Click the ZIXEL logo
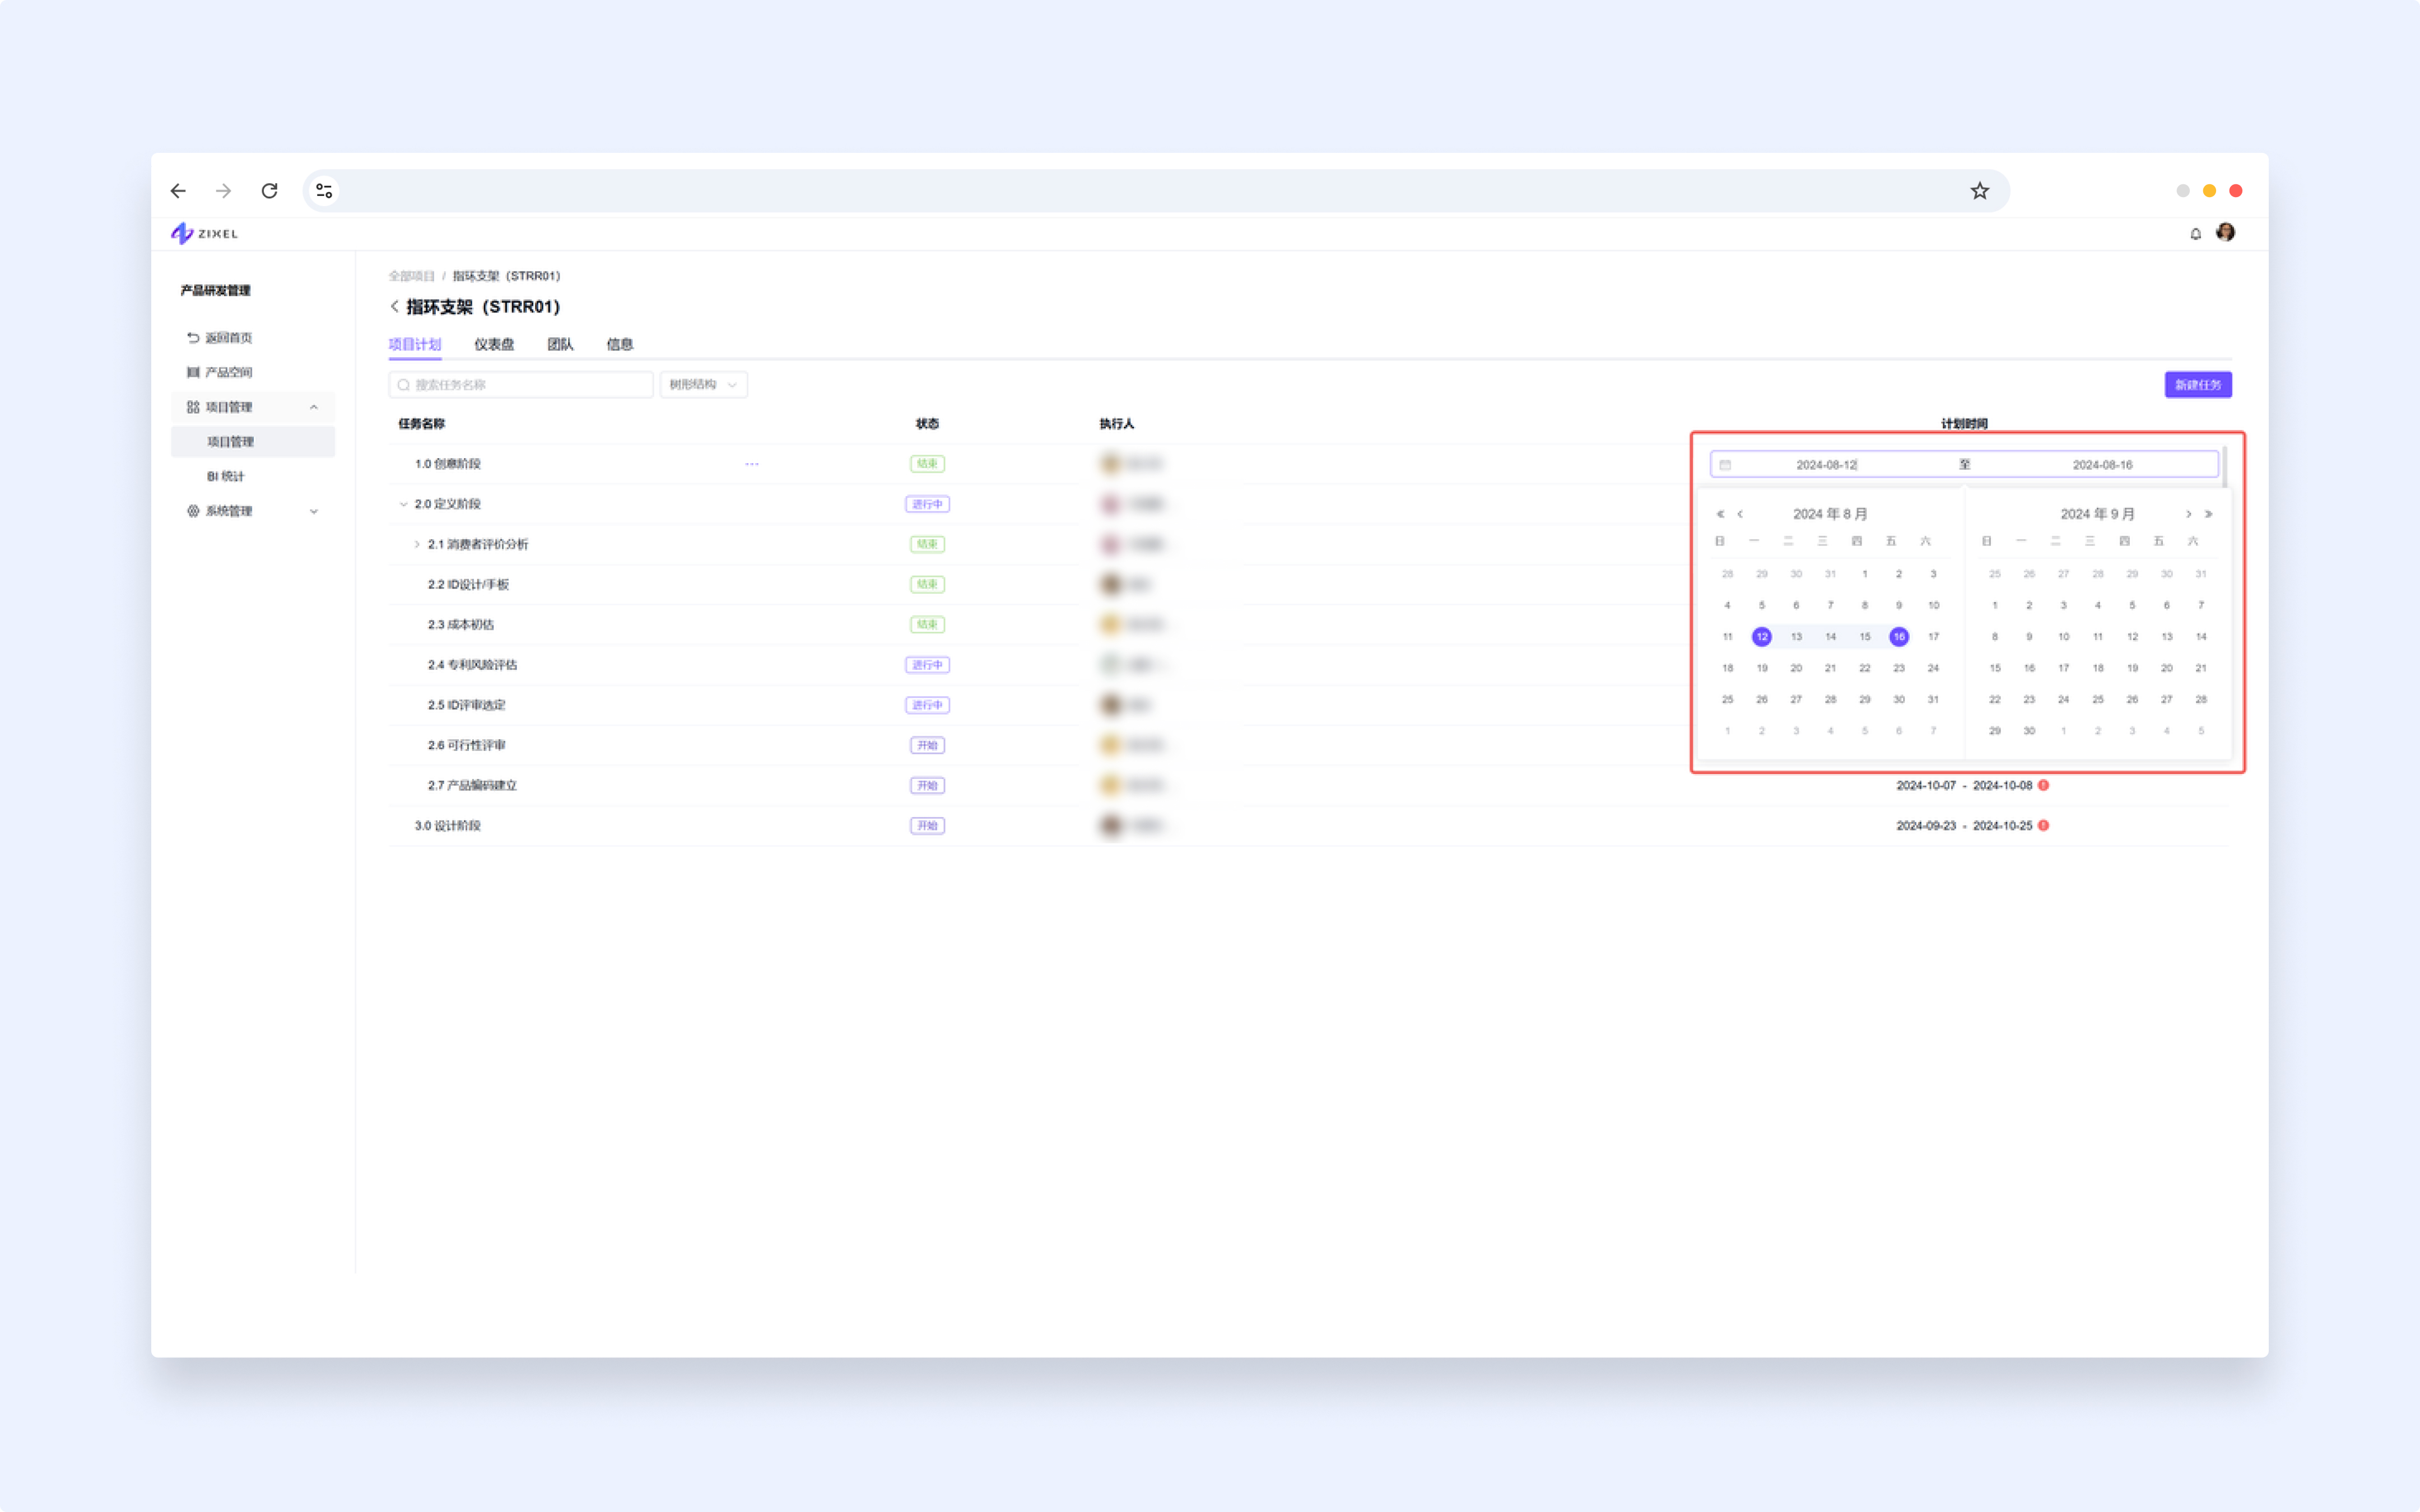 click(x=205, y=233)
